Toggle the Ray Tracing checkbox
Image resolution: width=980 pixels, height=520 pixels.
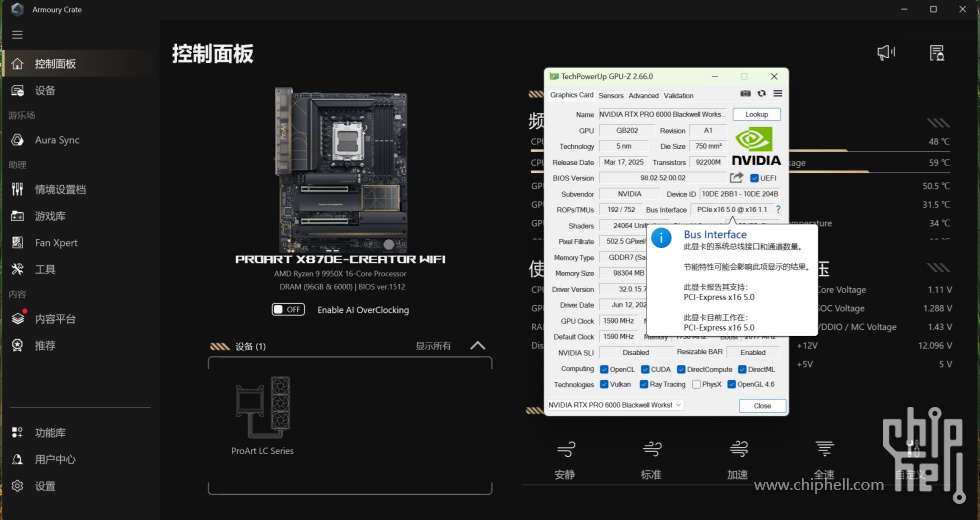(x=644, y=384)
